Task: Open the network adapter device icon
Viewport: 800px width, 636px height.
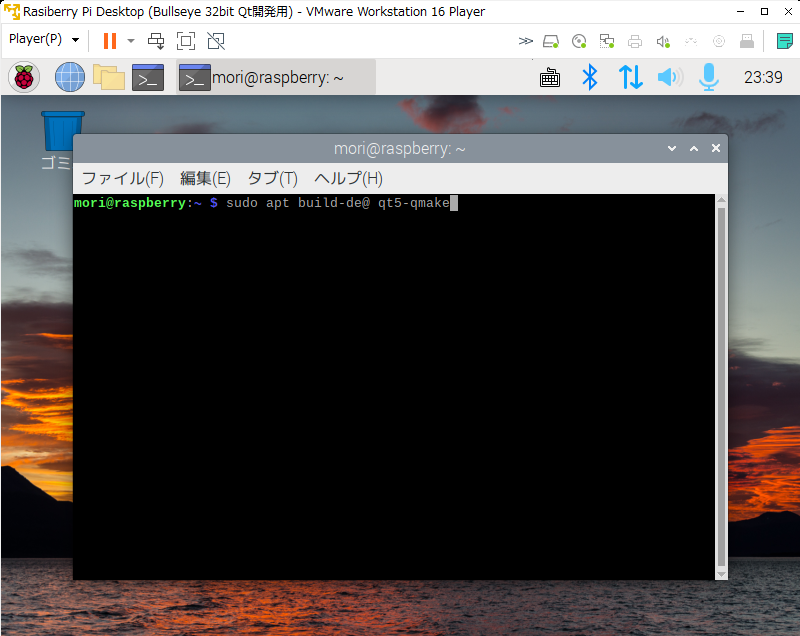Action: click(607, 41)
